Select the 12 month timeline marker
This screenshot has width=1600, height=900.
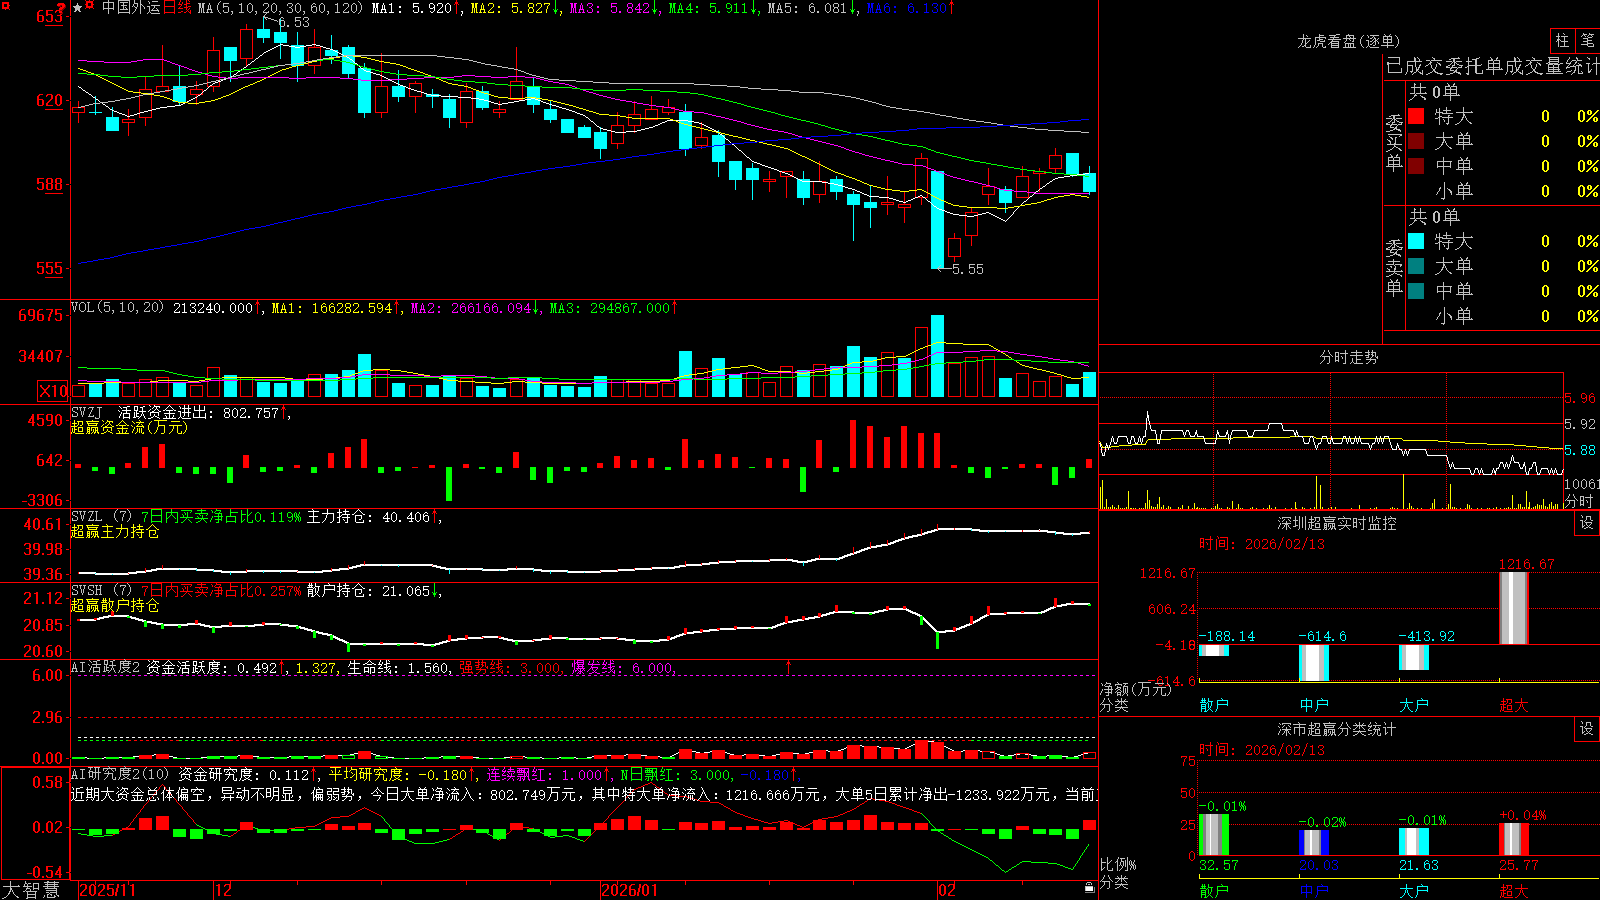(x=224, y=890)
